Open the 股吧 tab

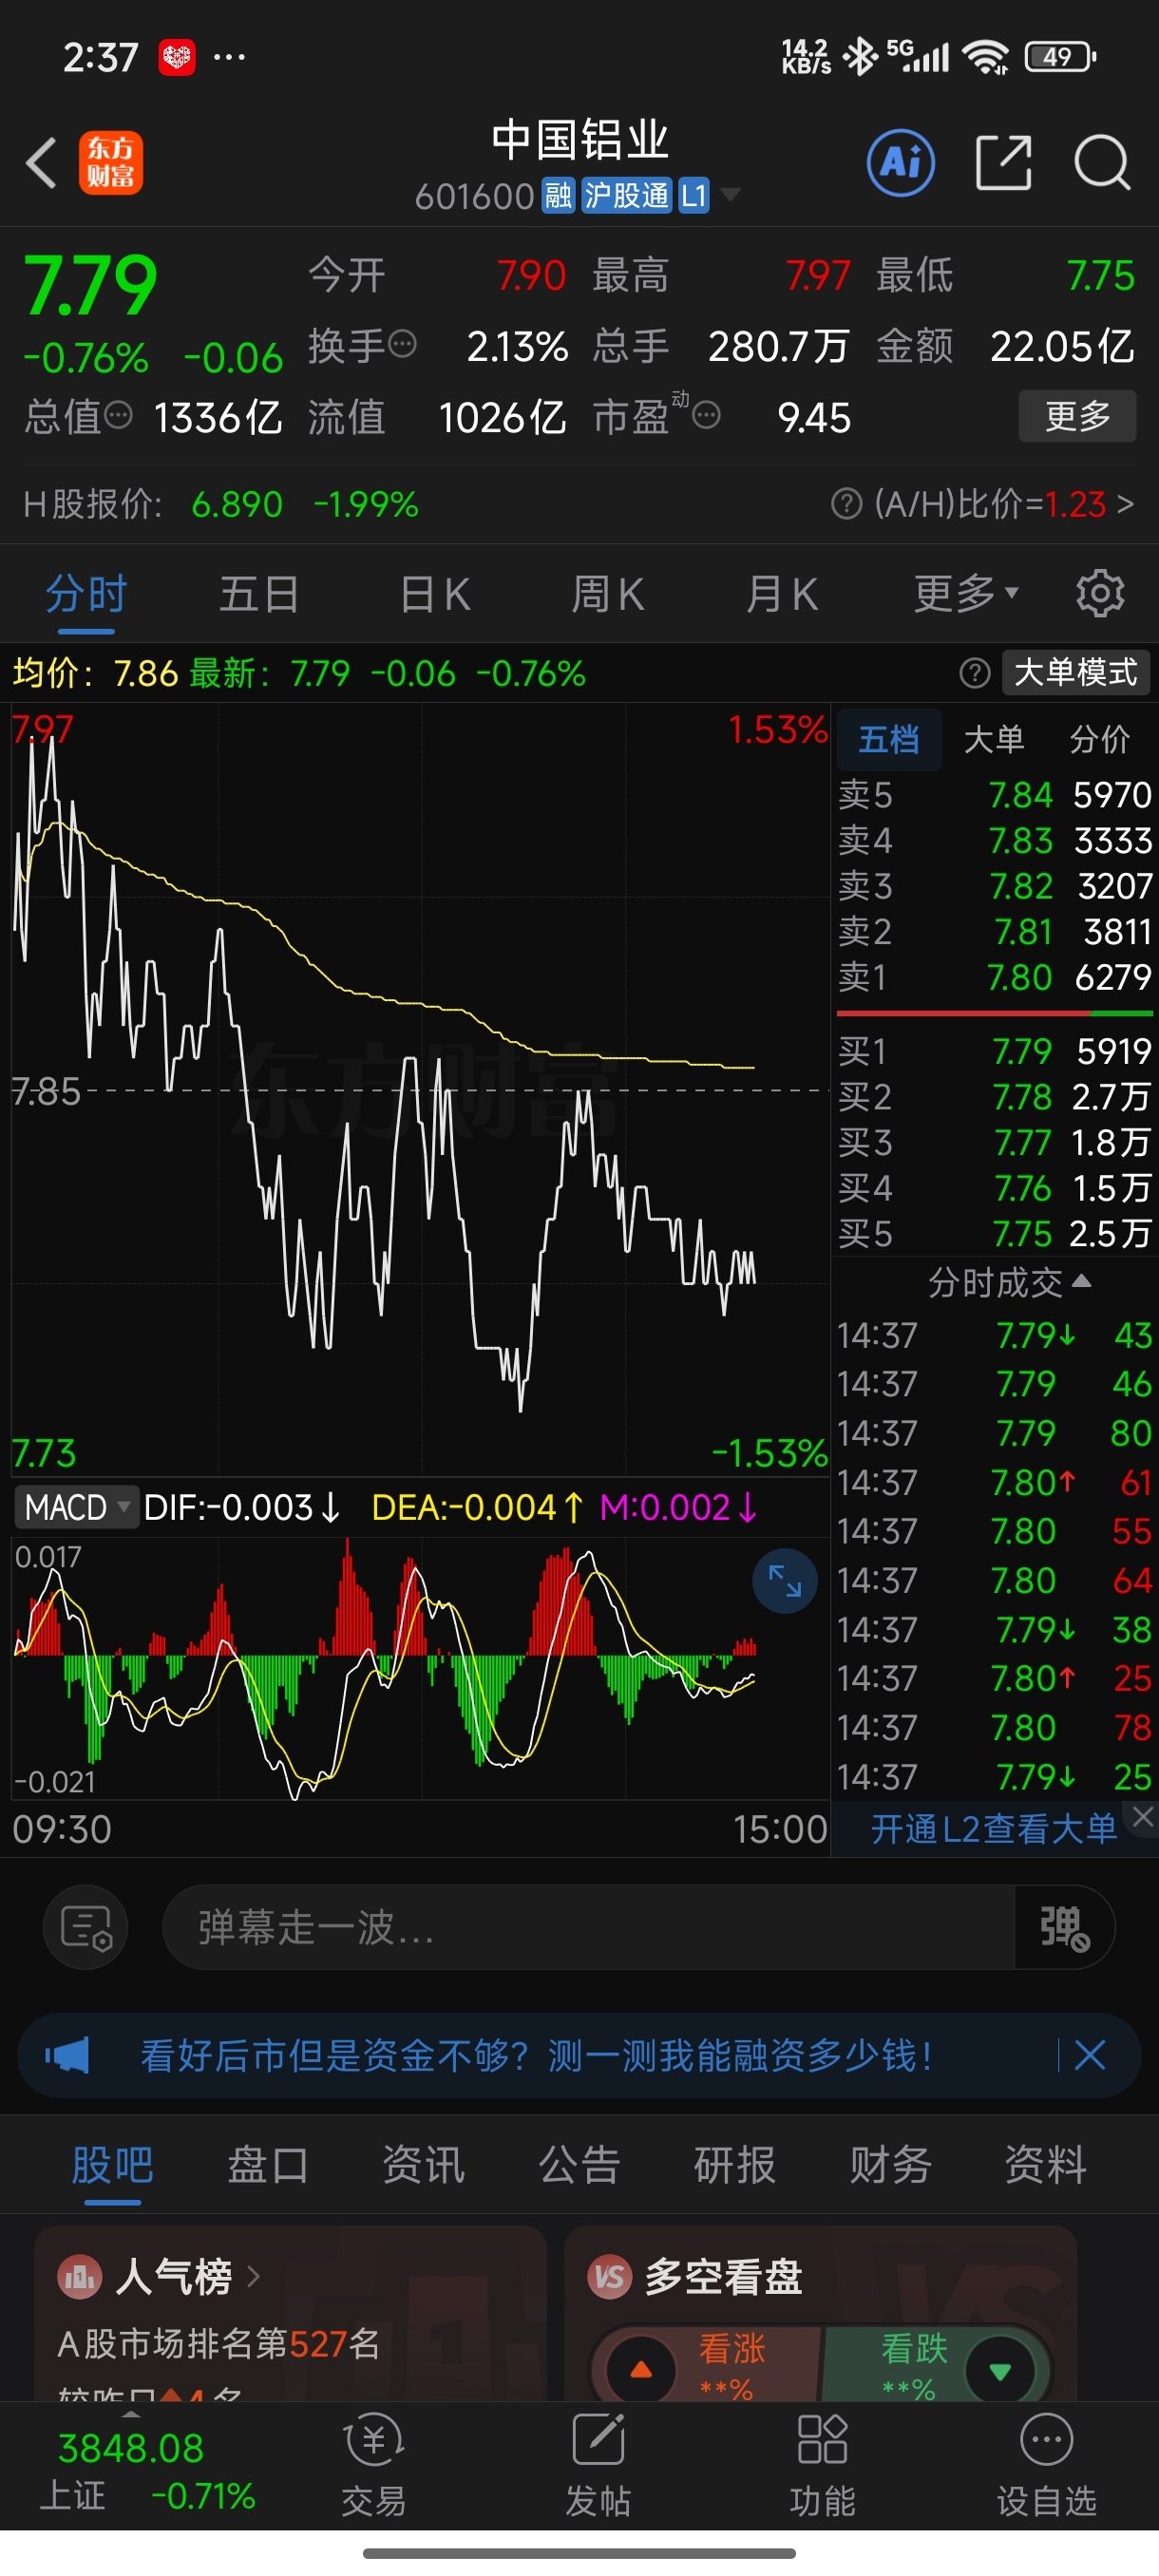click(x=112, y=2166)
